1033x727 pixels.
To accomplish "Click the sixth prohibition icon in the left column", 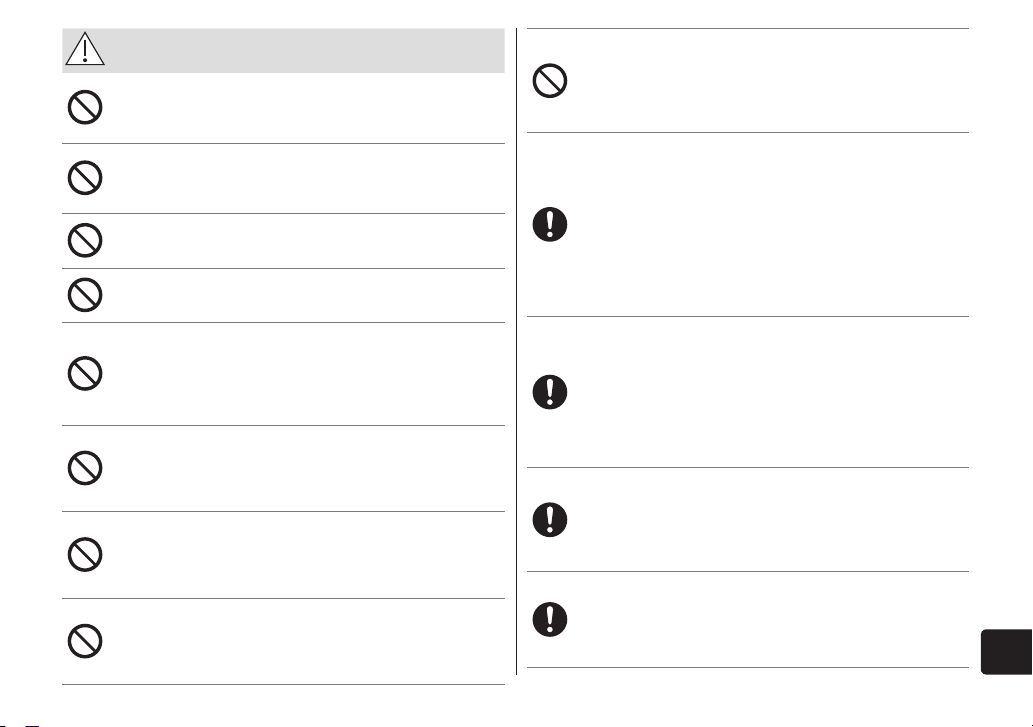I will pos(85,468).
